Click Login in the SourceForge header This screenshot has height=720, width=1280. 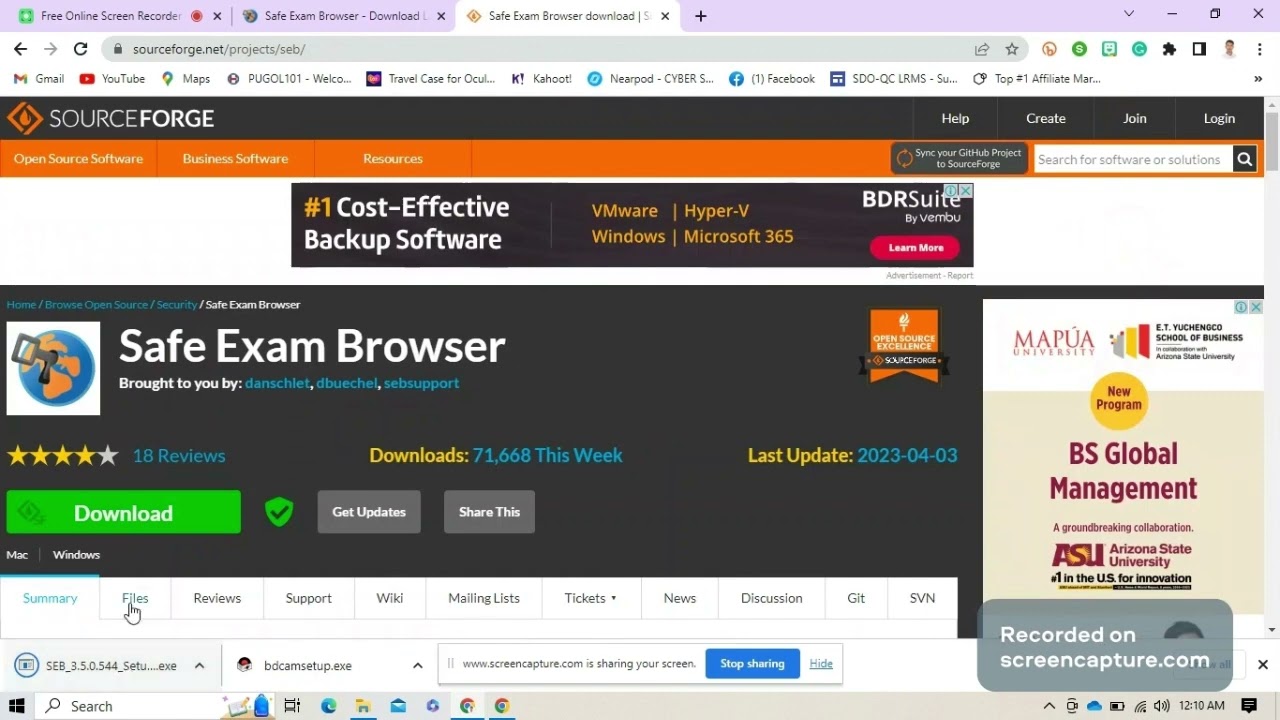(x=1219, y=118)
